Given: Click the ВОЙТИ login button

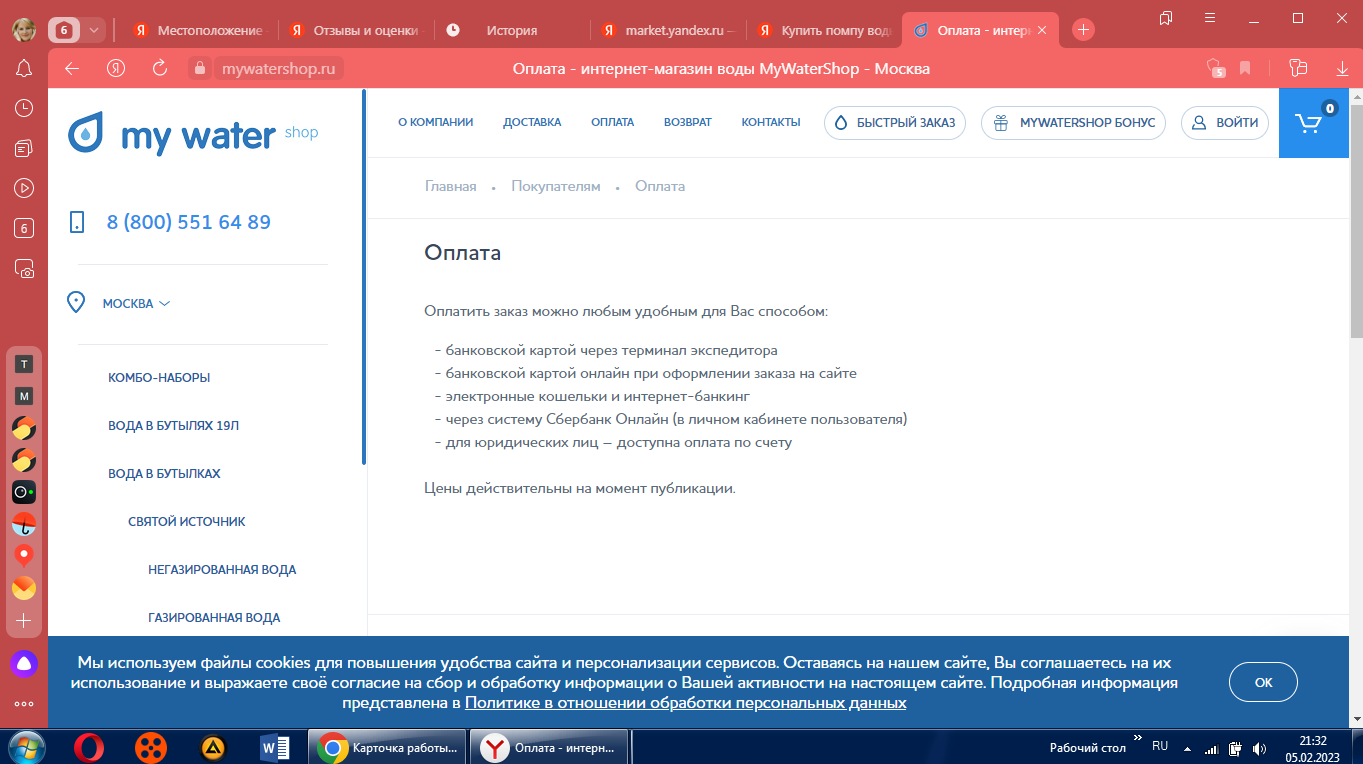Looking at the screenshot, I should point(1225,123).
